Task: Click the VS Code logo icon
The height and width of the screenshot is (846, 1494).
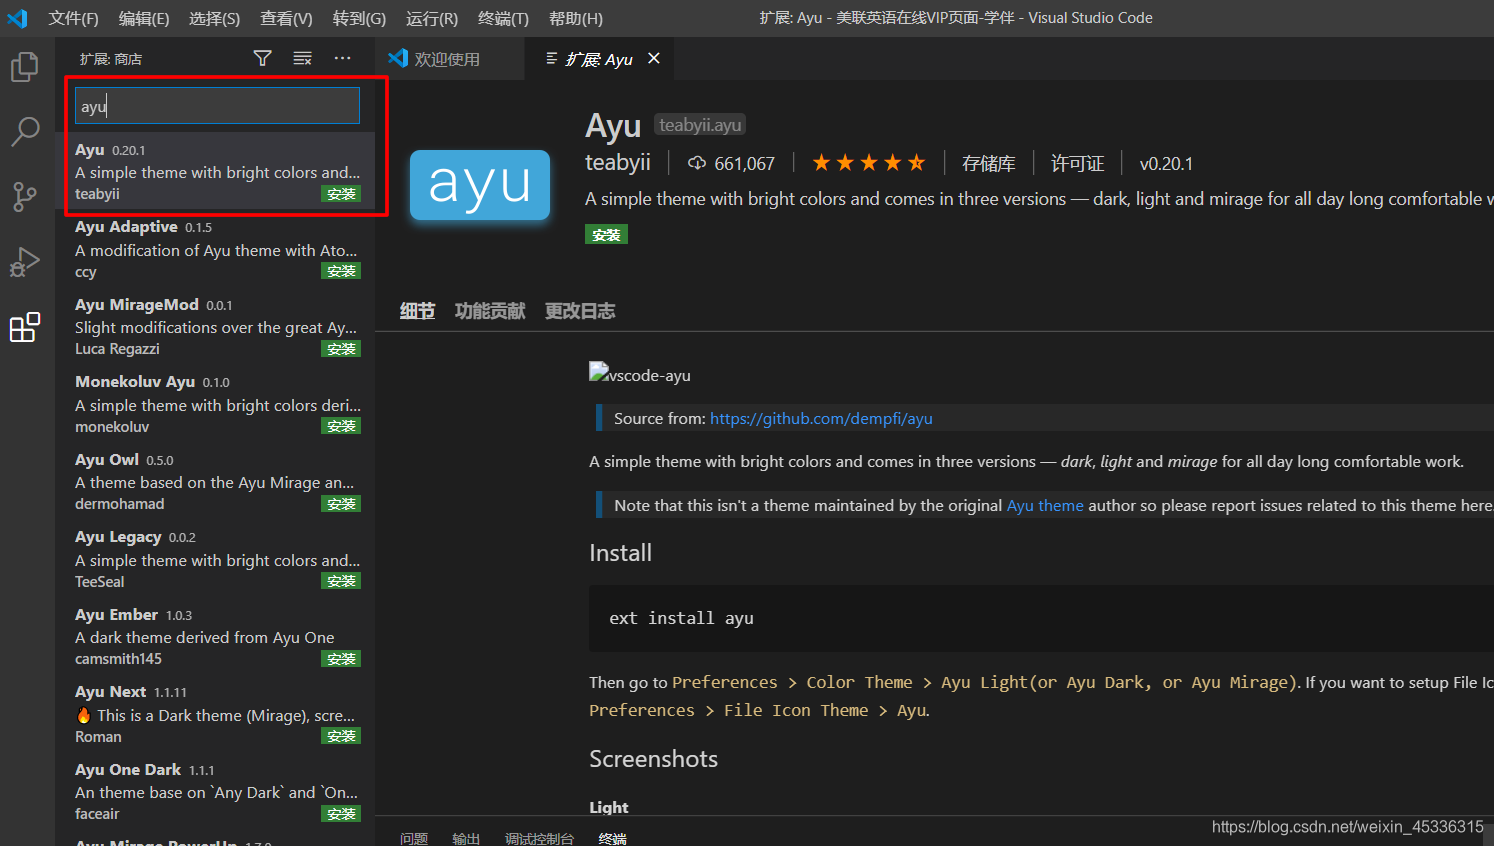Action: [x=17, y=18]
